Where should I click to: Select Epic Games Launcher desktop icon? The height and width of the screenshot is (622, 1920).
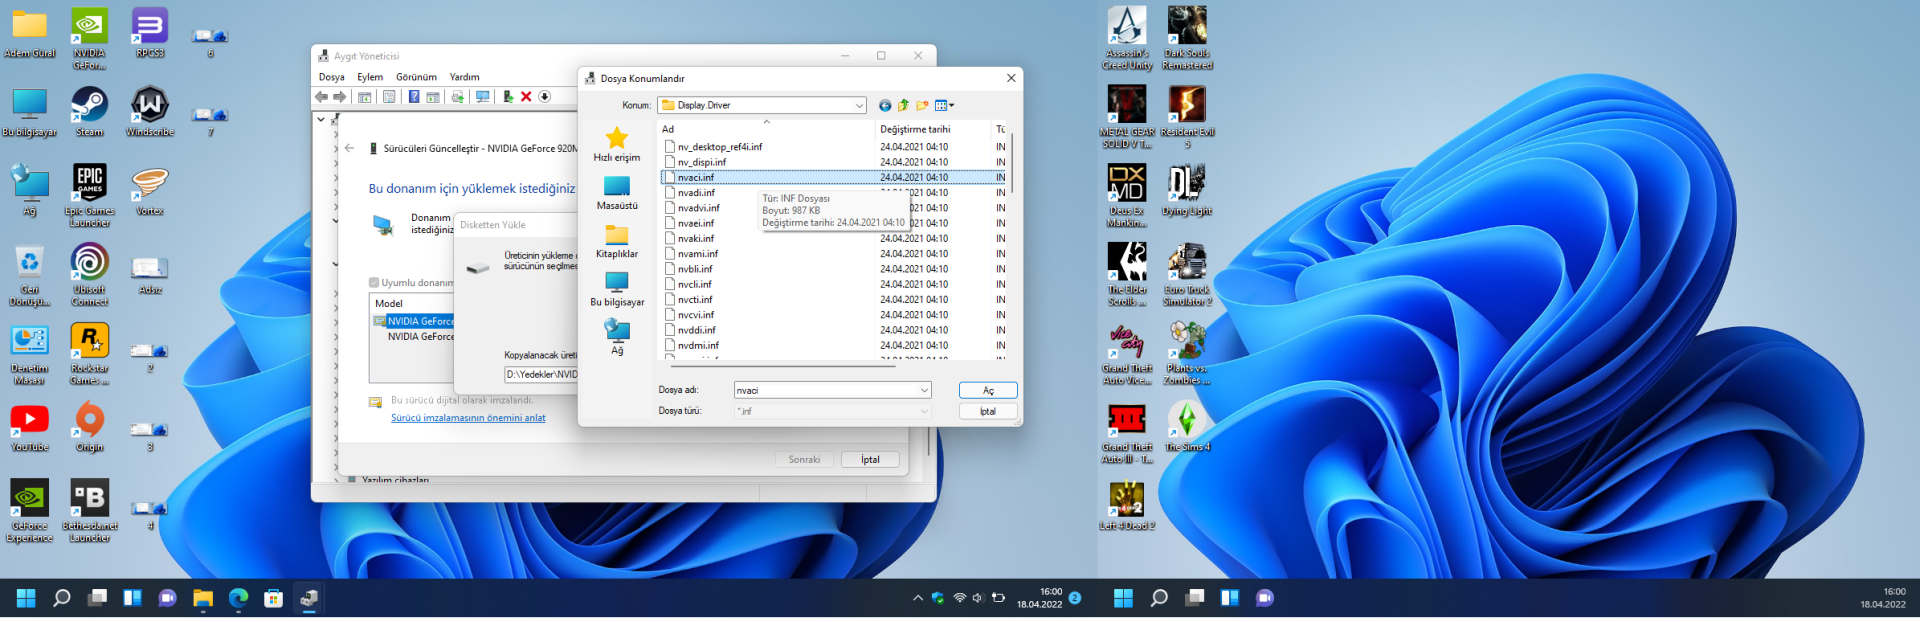[x=90, y=196]
